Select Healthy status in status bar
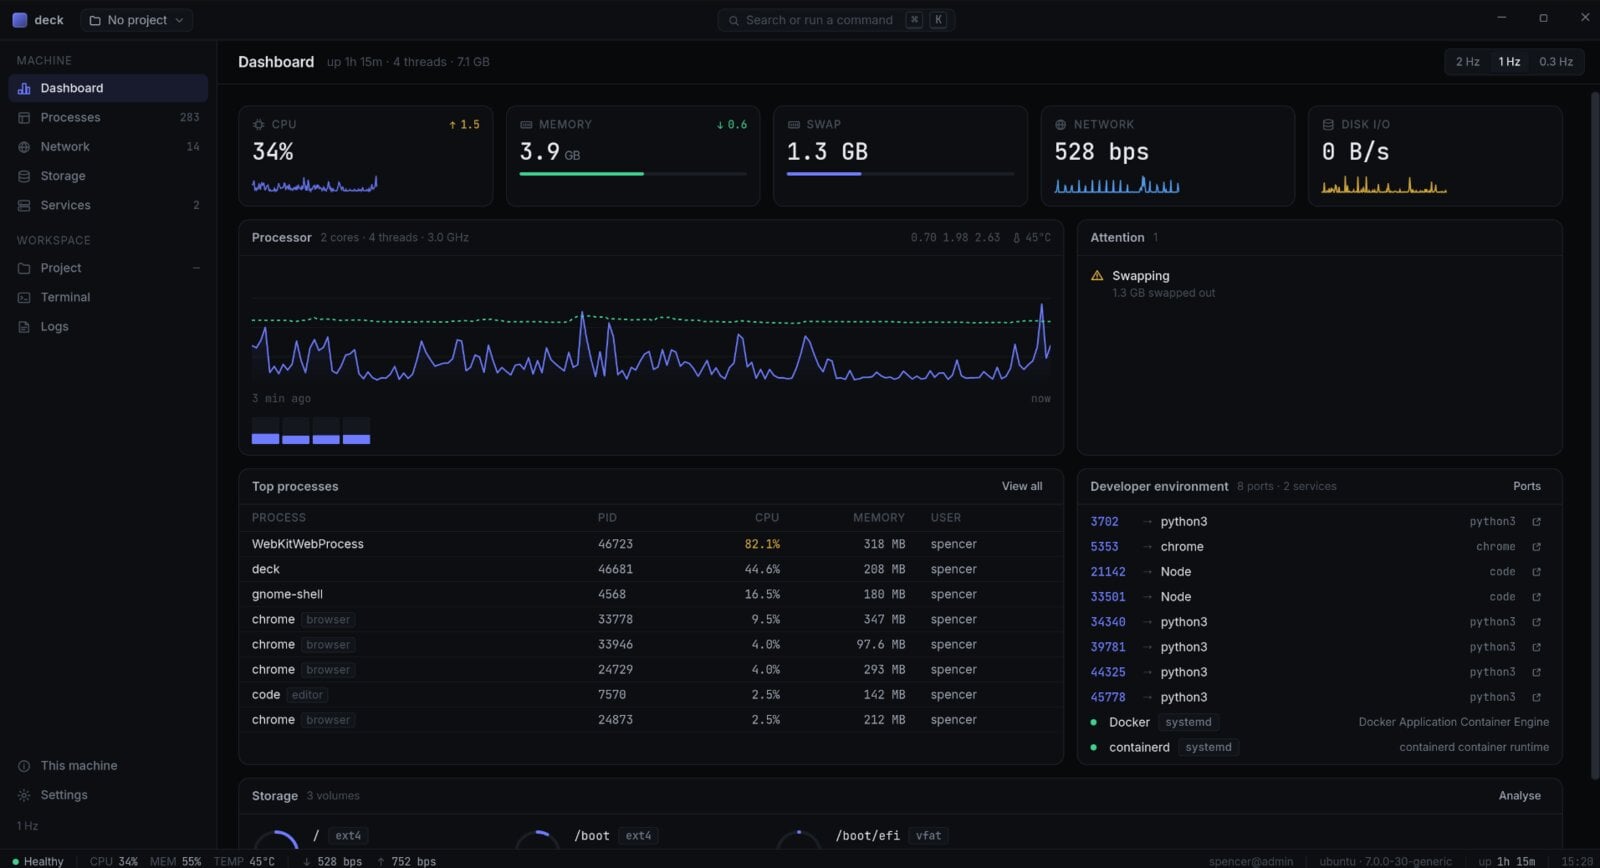1600x868 pixels. 38,861
